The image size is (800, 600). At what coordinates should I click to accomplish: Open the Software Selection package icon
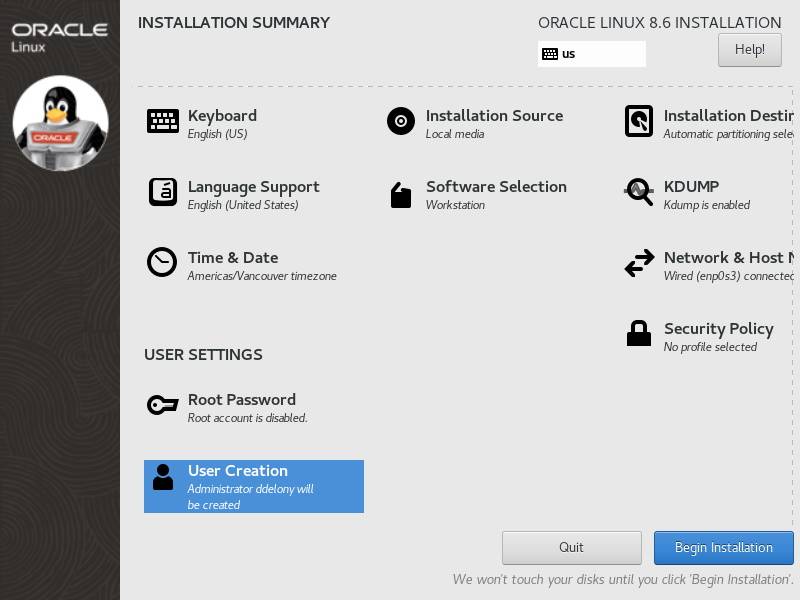coord(400,192)
